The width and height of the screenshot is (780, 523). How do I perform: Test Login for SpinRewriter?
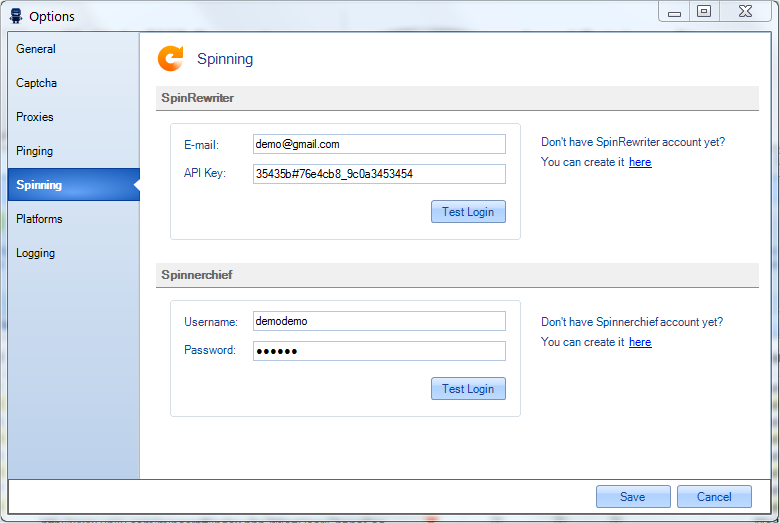click(468, 211)
